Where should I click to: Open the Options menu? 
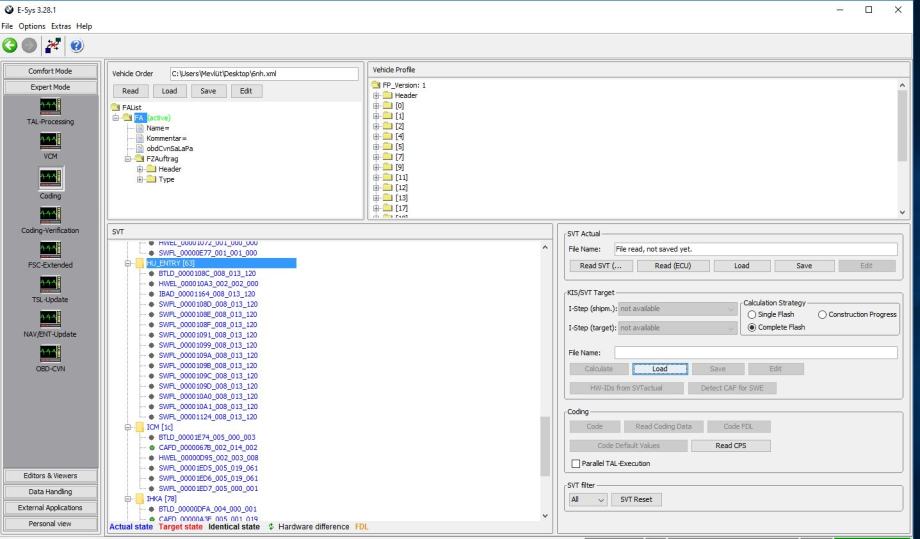pyautogui.click(x=32, y=25)
